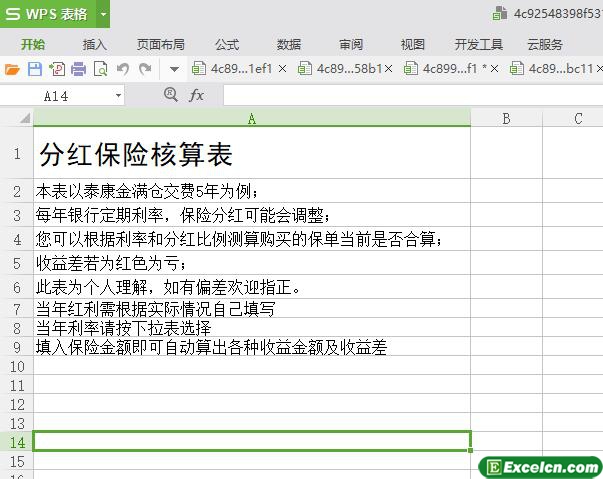Click the formula bar input field
Viewport: 603px width, 479px height.
(413, 95)
